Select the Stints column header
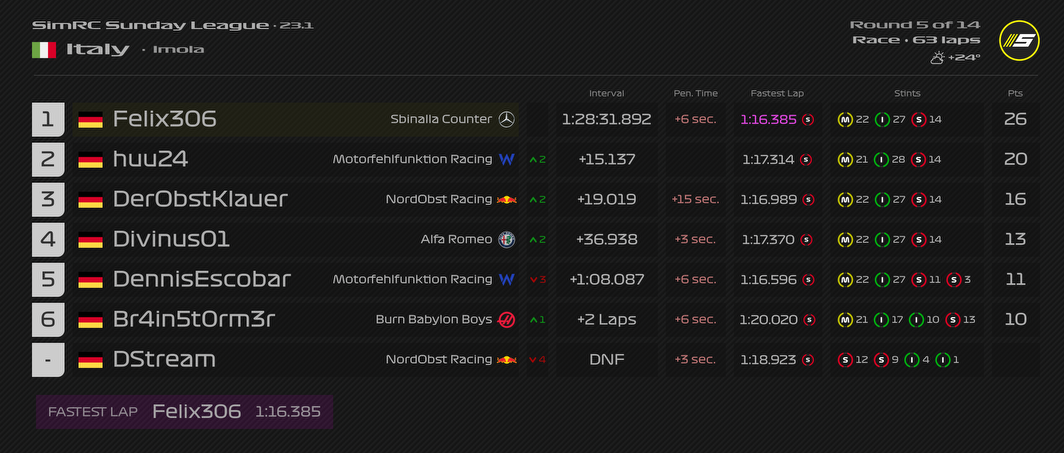This screenshot has height=453, width=1064. (905, 93)
